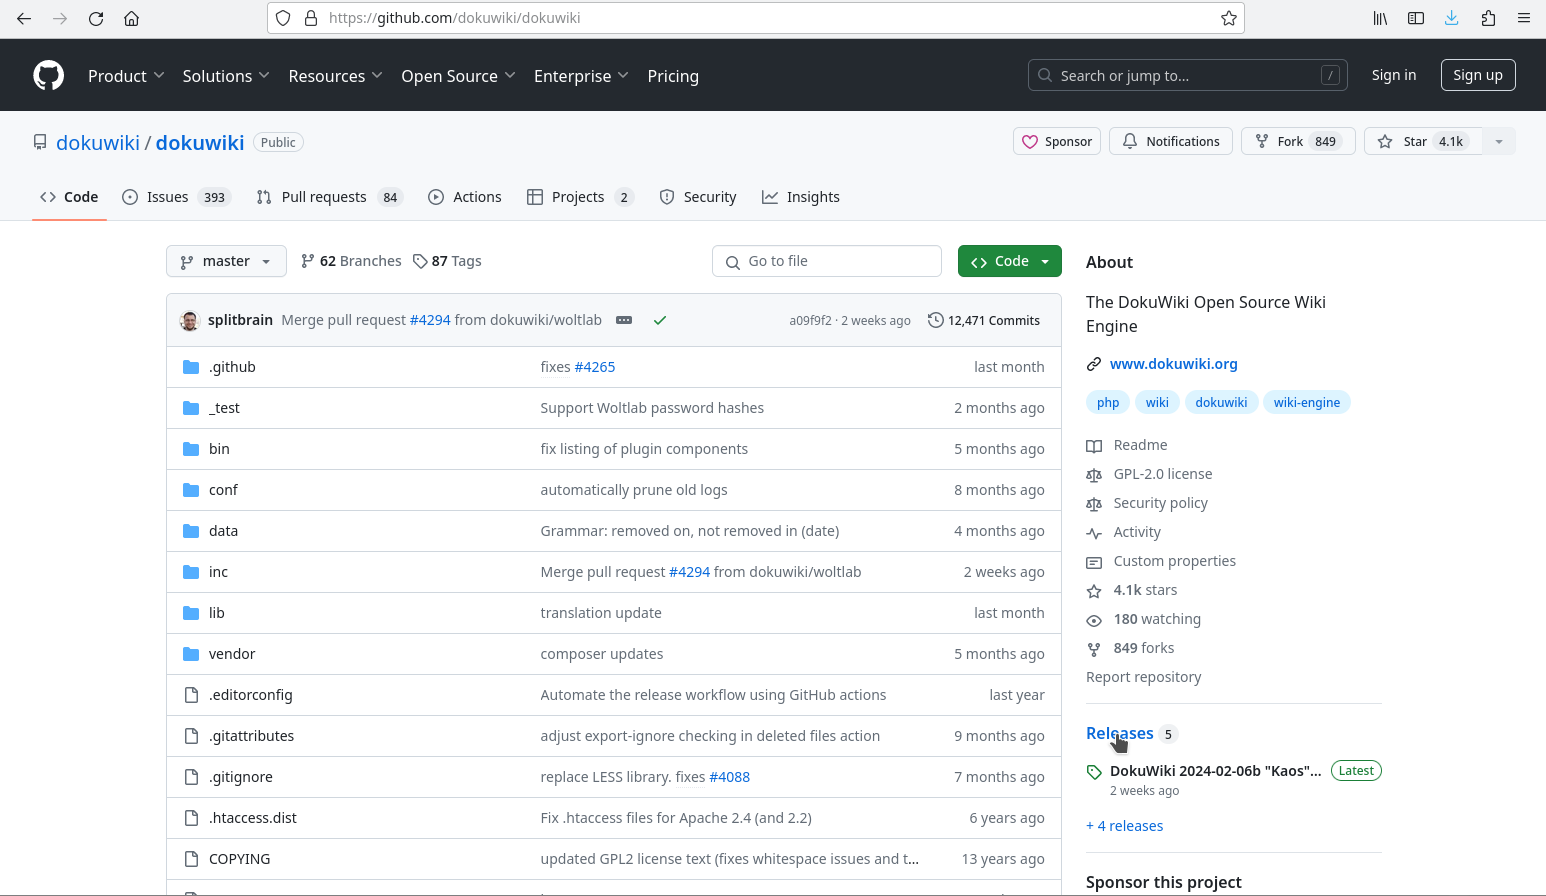1546x896 pixels.
Task: Open the splitbrain avatar profile
Action: coord(190,321)
